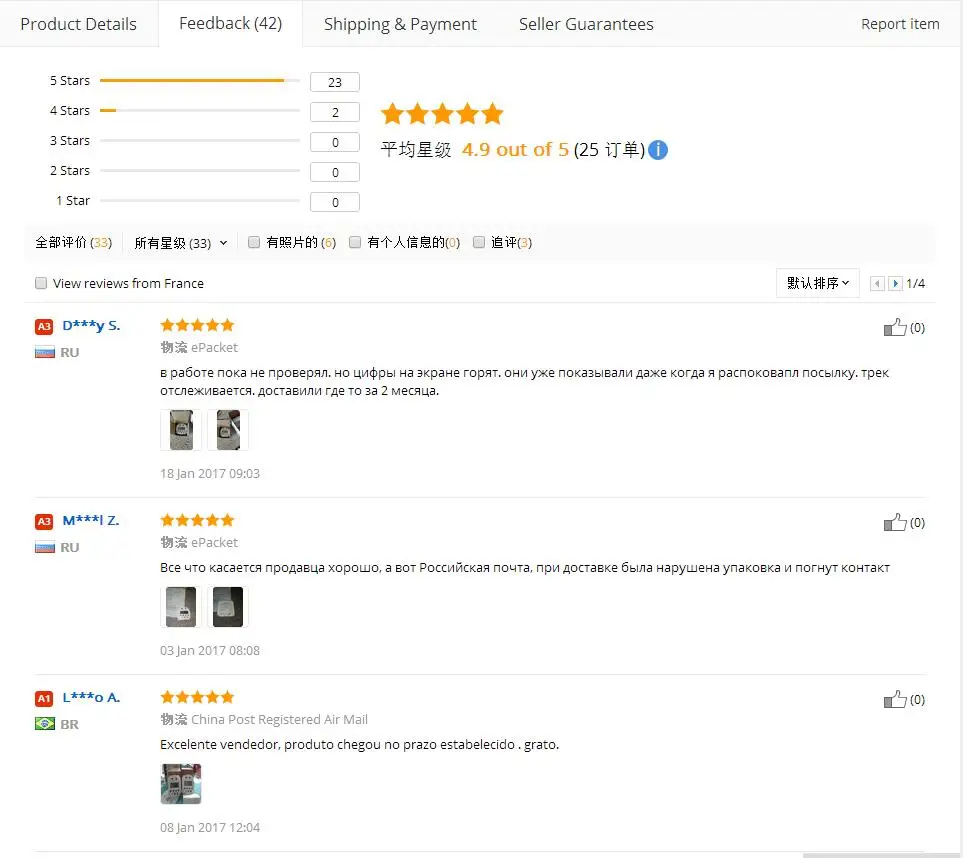The height and width of the screenshot is (858, 963).
Task: Like M***l Z.'s review with thumbs-up
Action: (x=895, y=523)
